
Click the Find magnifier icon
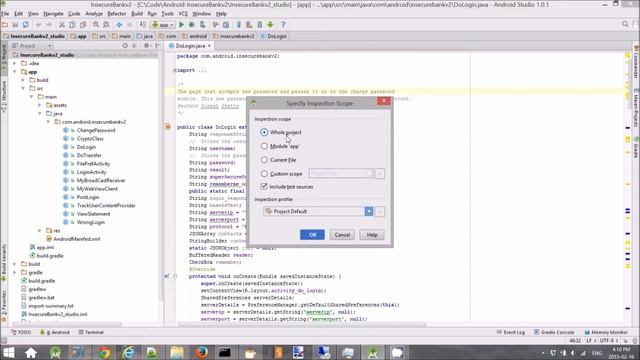(96, 25)
